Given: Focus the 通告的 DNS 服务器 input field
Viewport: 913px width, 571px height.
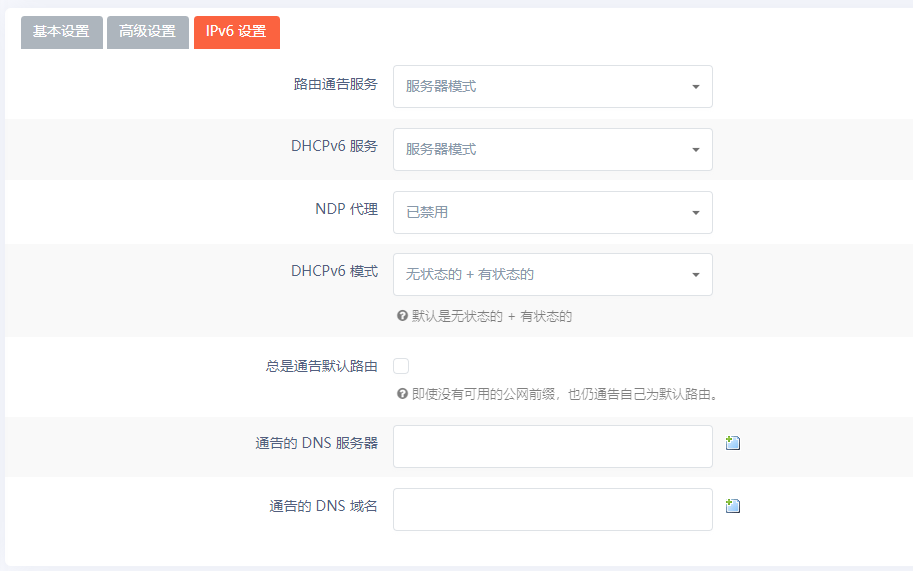Looking at the screenshot, I should pos(552,446).
